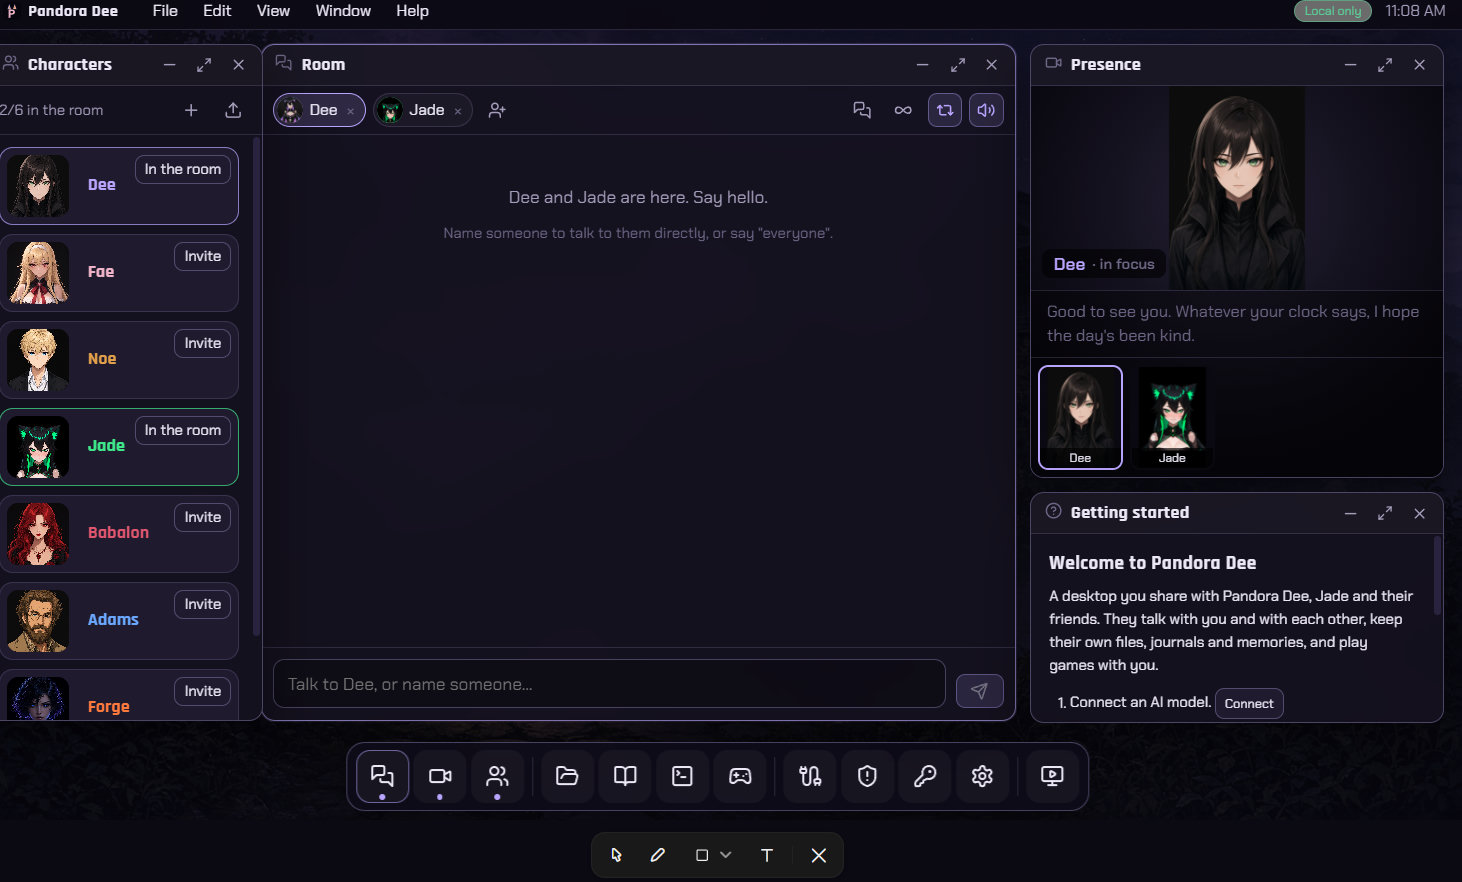Open the shield icon in the dock
The height and width of the screenshot is (882, 1462).
(x=867, y=776)
